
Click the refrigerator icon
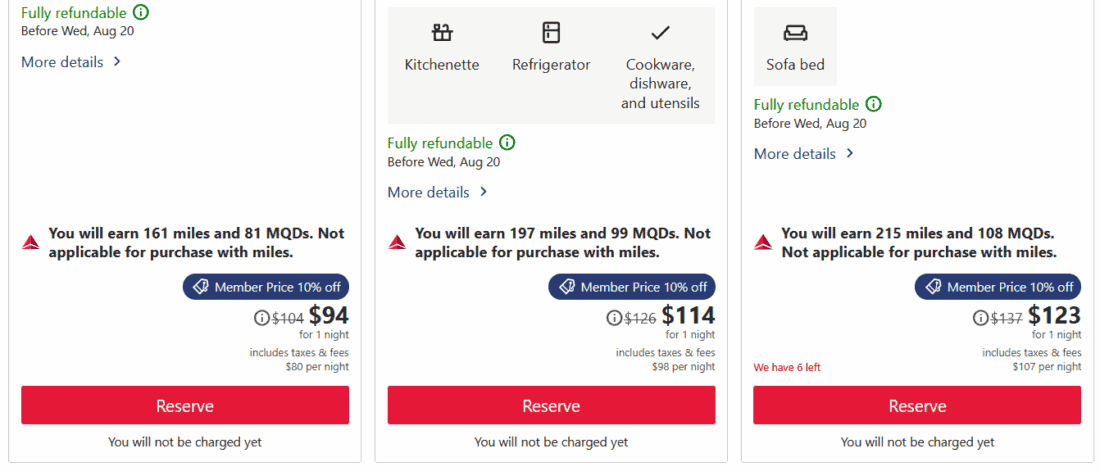551,33
